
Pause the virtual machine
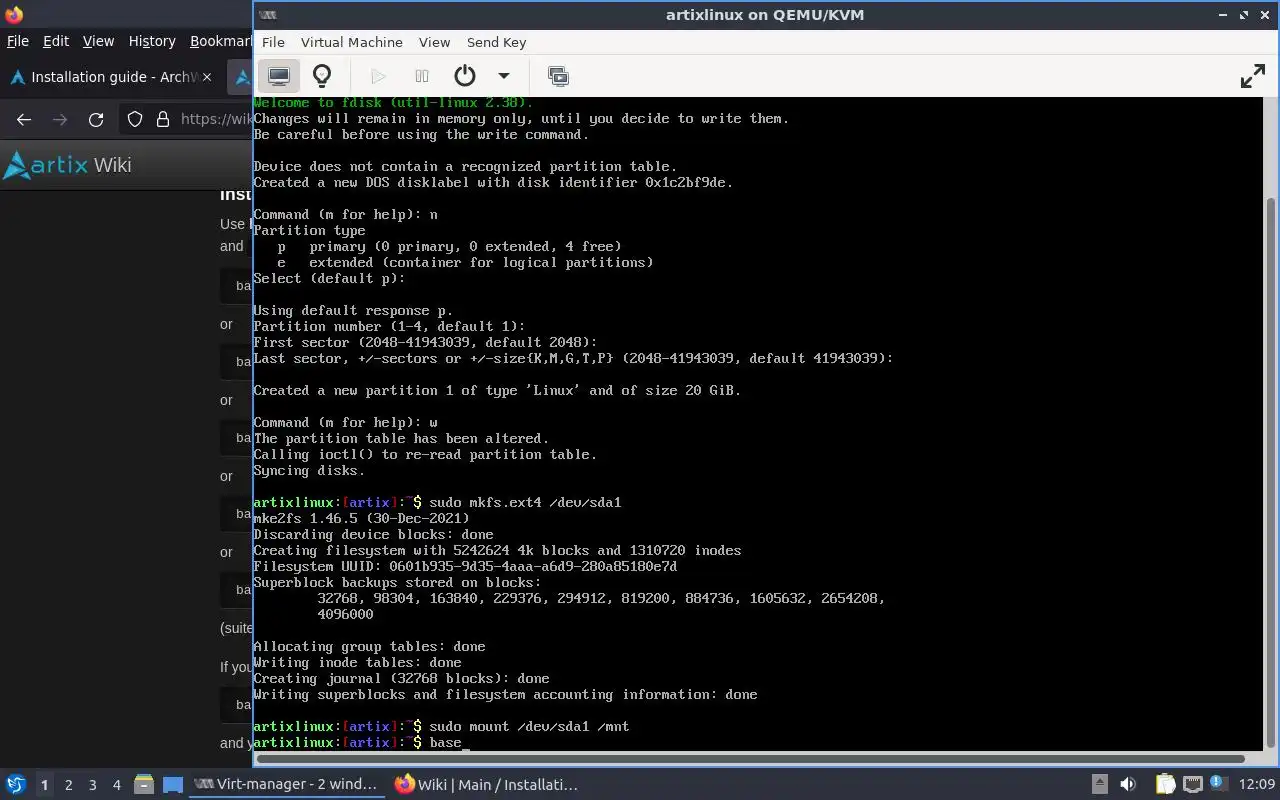click(421, 76)
